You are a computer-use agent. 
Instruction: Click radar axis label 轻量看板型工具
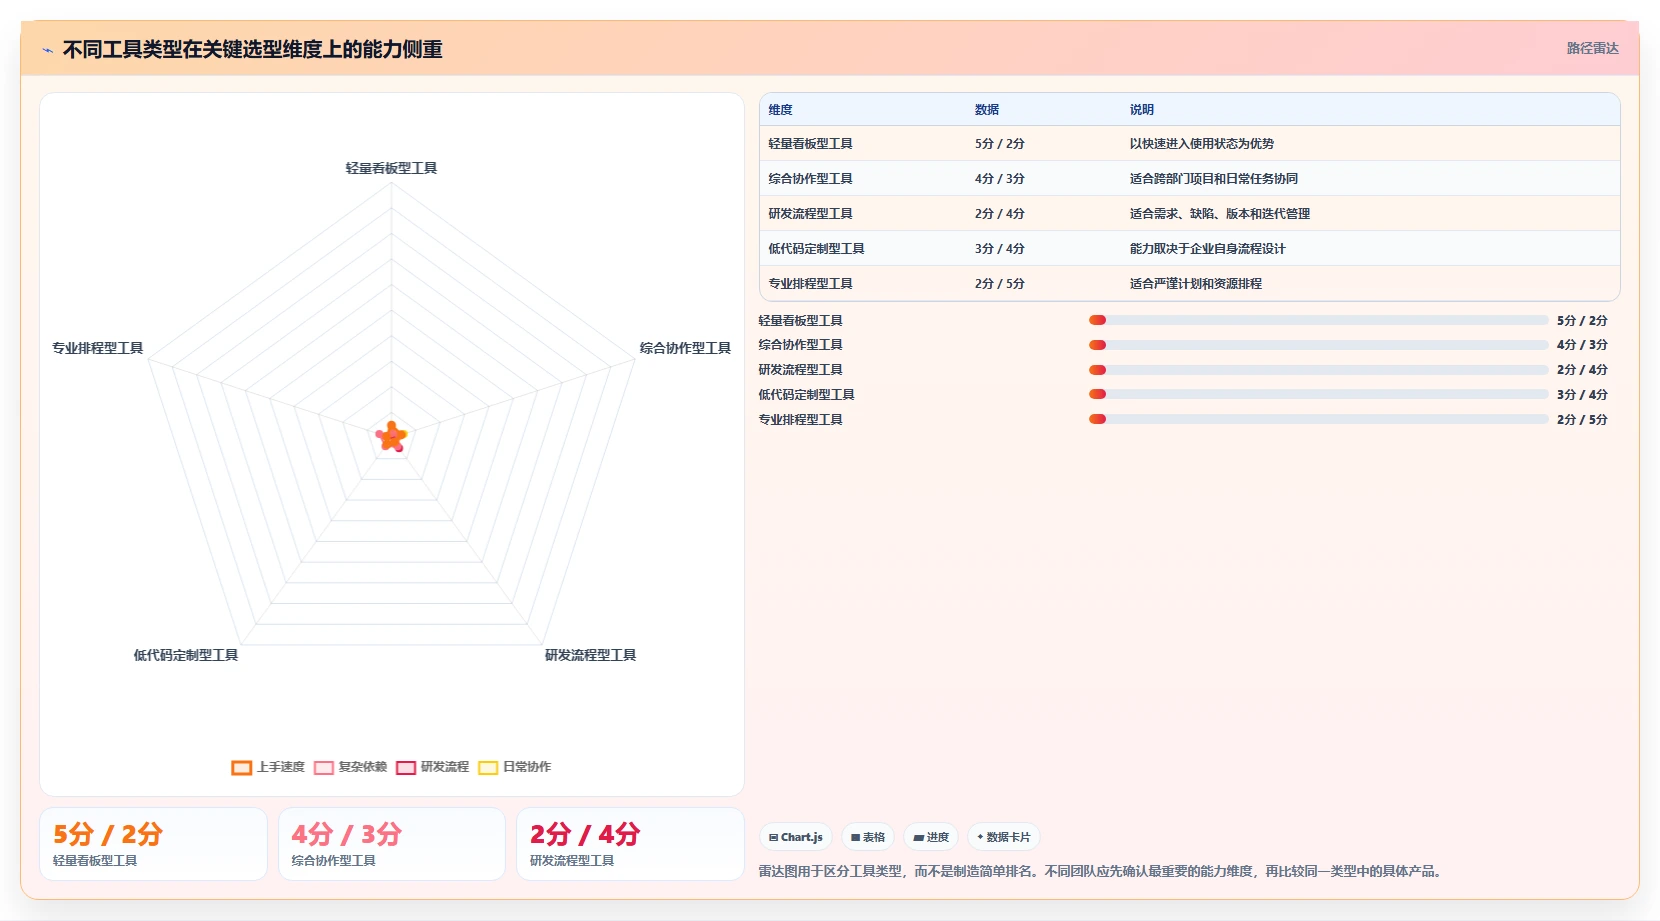click(391, 168)
